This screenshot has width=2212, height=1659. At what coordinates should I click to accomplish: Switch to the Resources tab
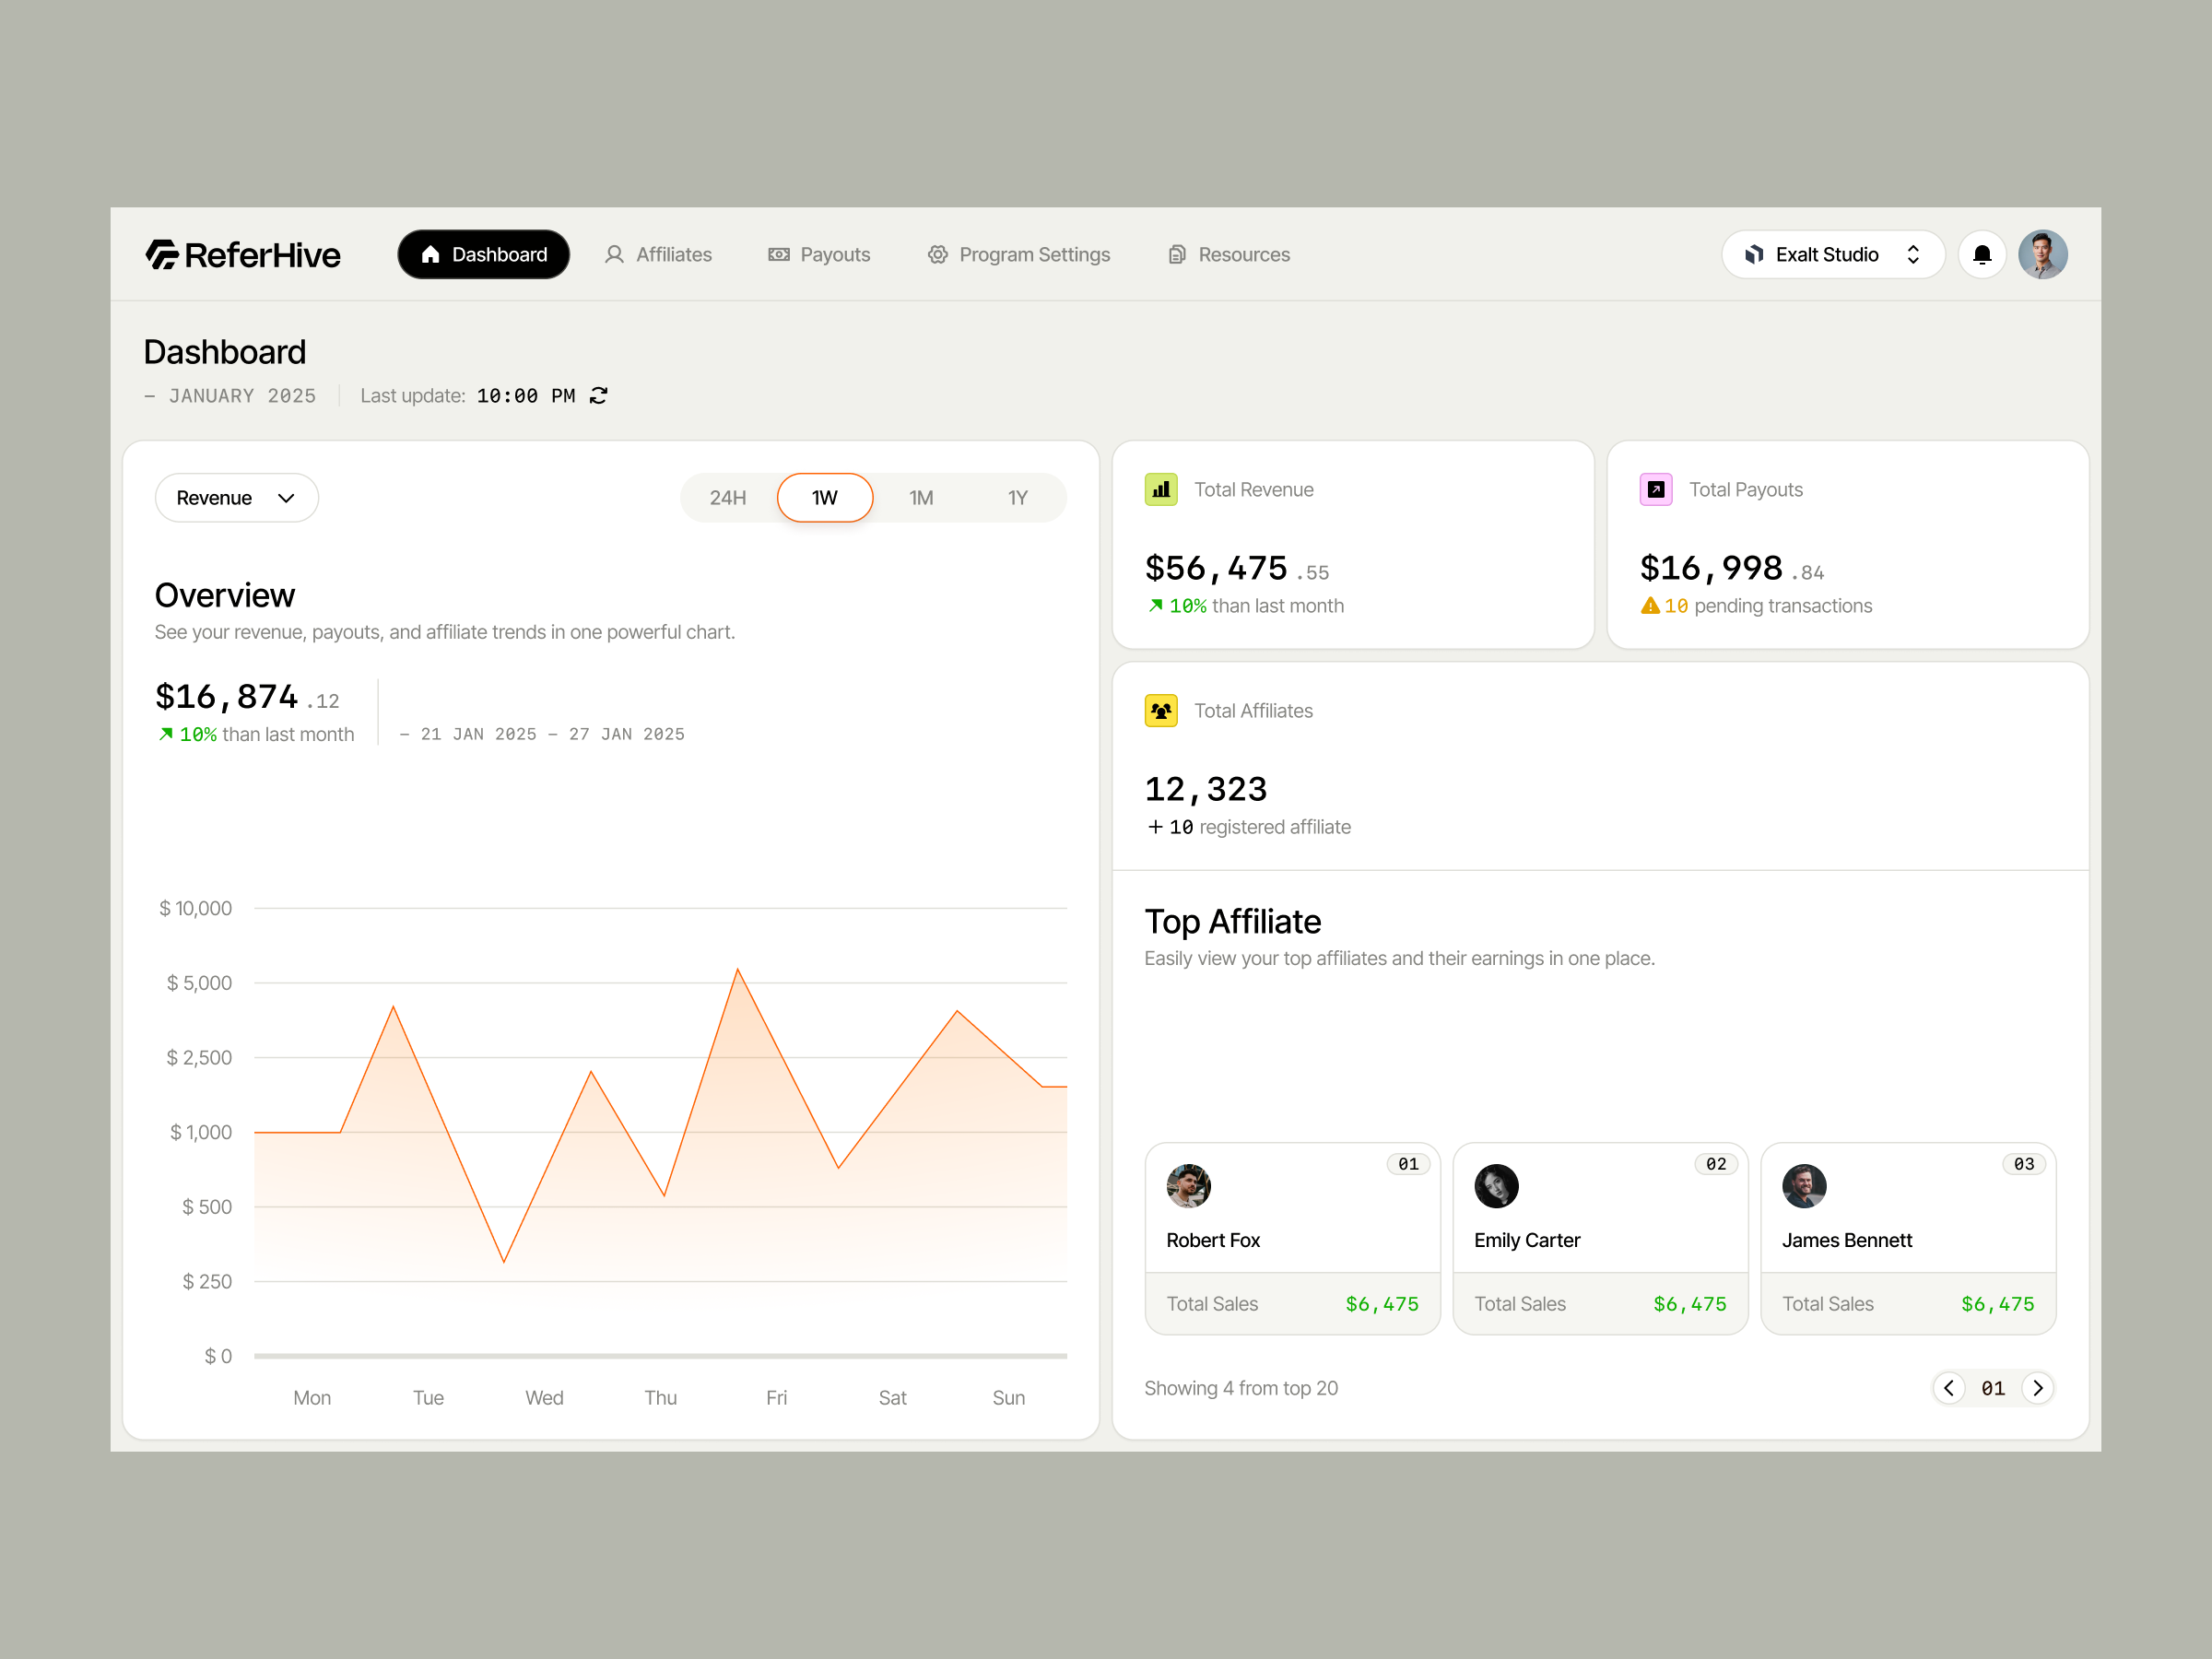point(1229,255)
